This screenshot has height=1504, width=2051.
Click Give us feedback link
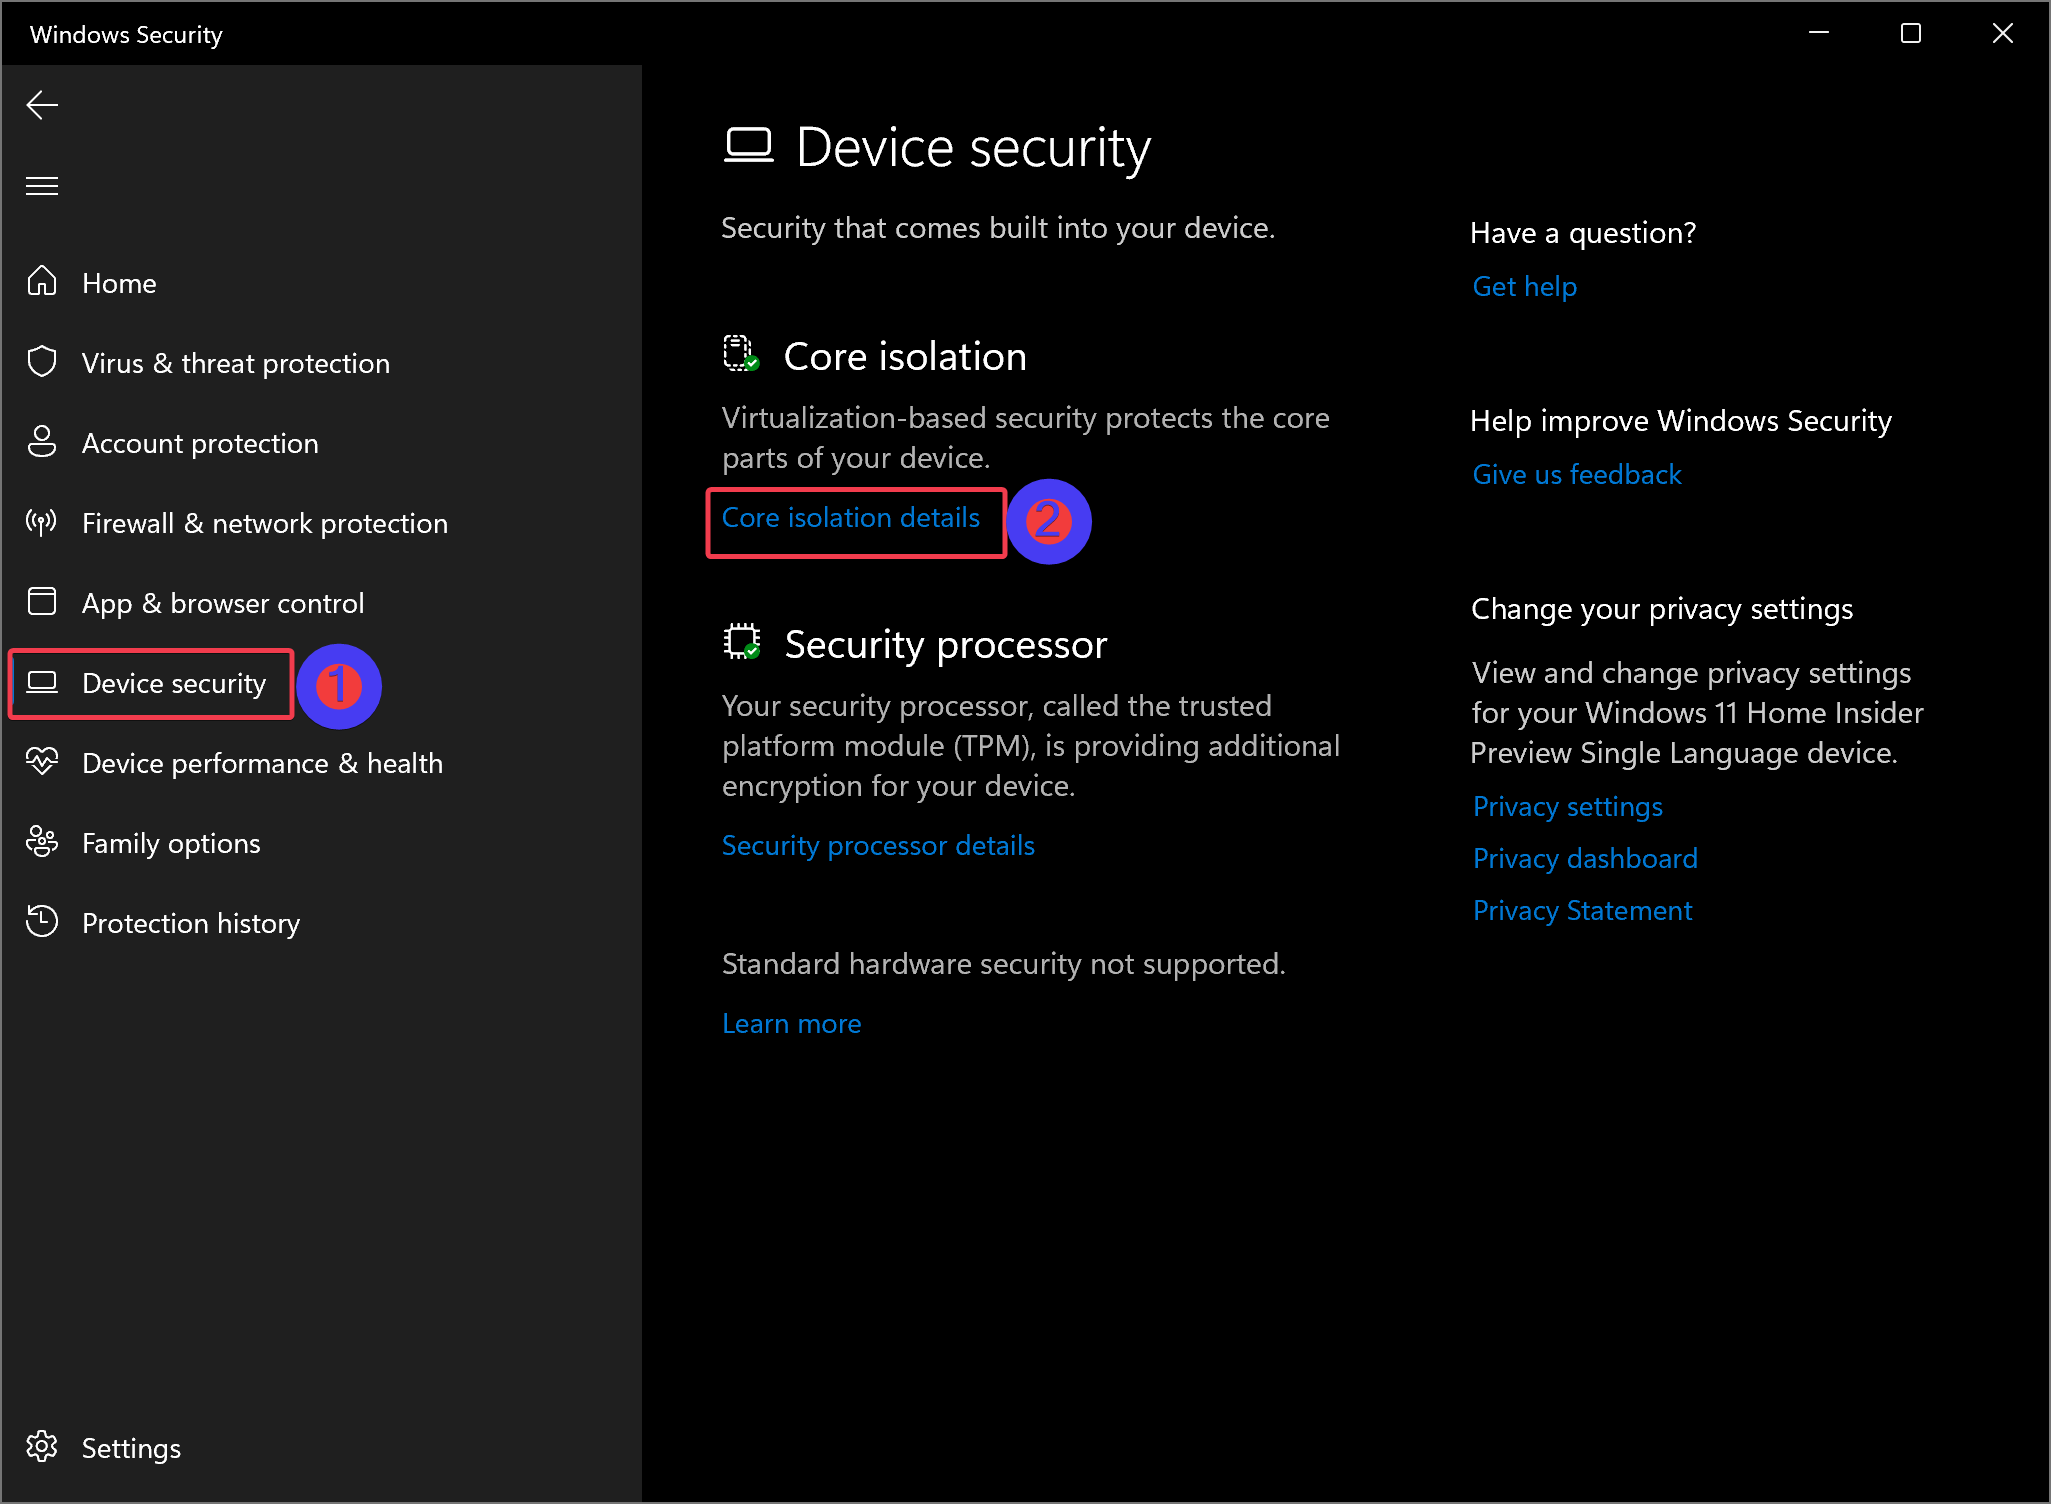click(x=1577, y=474)
